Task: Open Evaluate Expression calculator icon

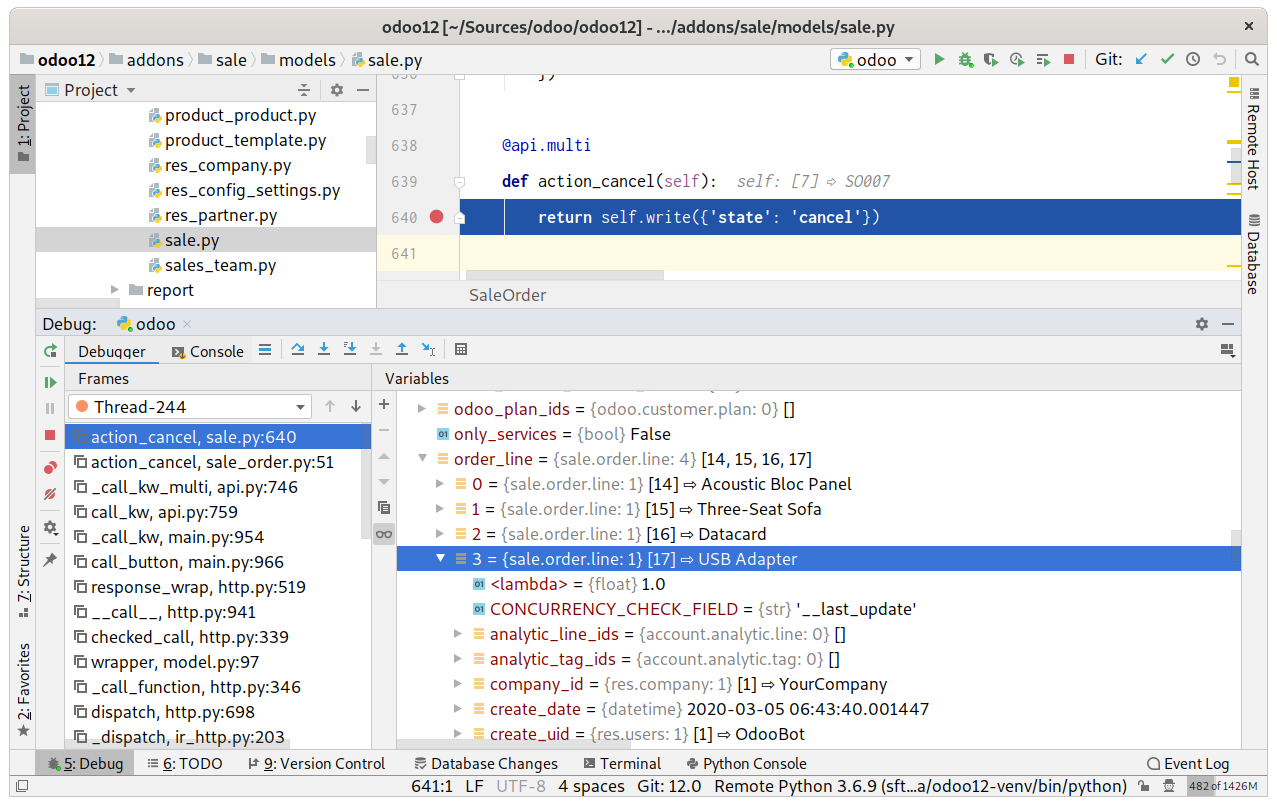Action: pyautogui.click(x=461, y=349)
